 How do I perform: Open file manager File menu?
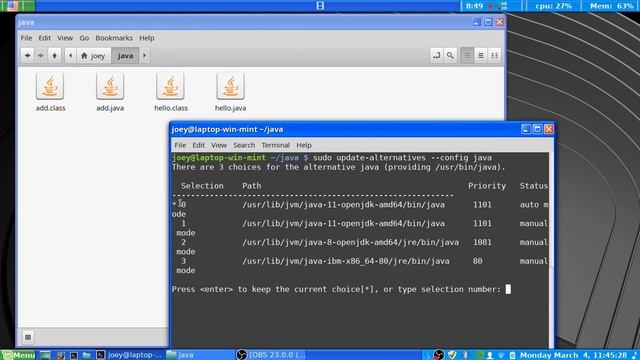tap(27, 38)
